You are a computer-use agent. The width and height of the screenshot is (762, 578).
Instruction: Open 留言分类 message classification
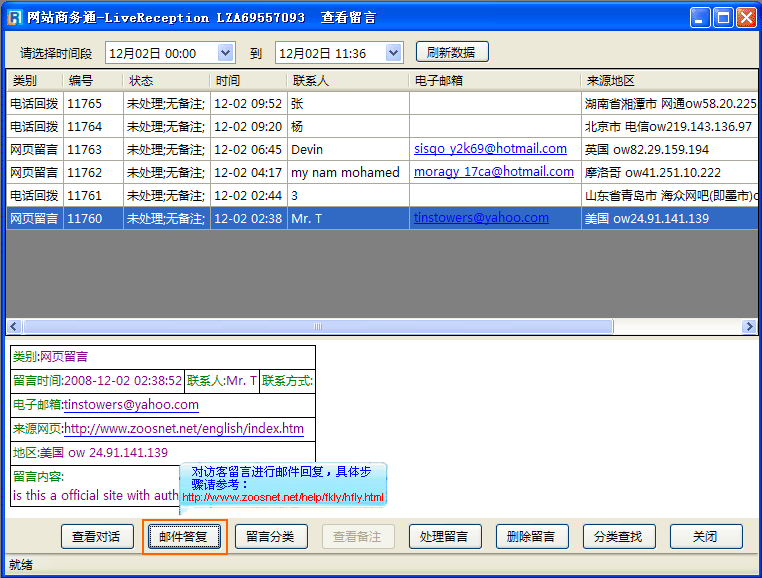(271, 537)
